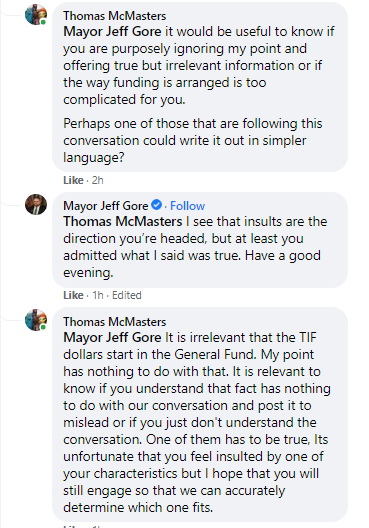Open the Thomas McMasters author name on the last comment
The height and width of the screenshot is (528, 369).
point(114,322)
